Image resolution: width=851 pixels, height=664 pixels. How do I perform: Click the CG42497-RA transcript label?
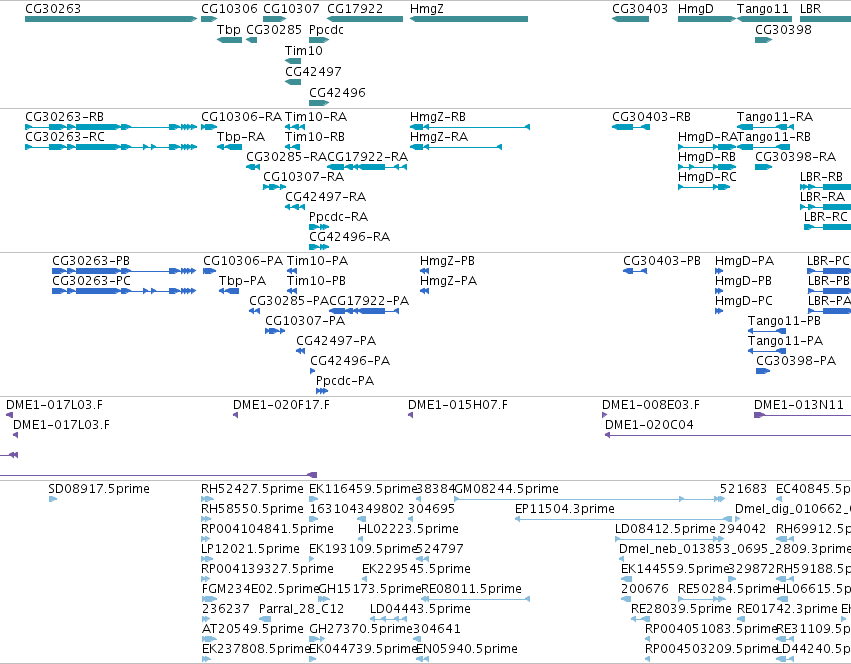point(326,197)
